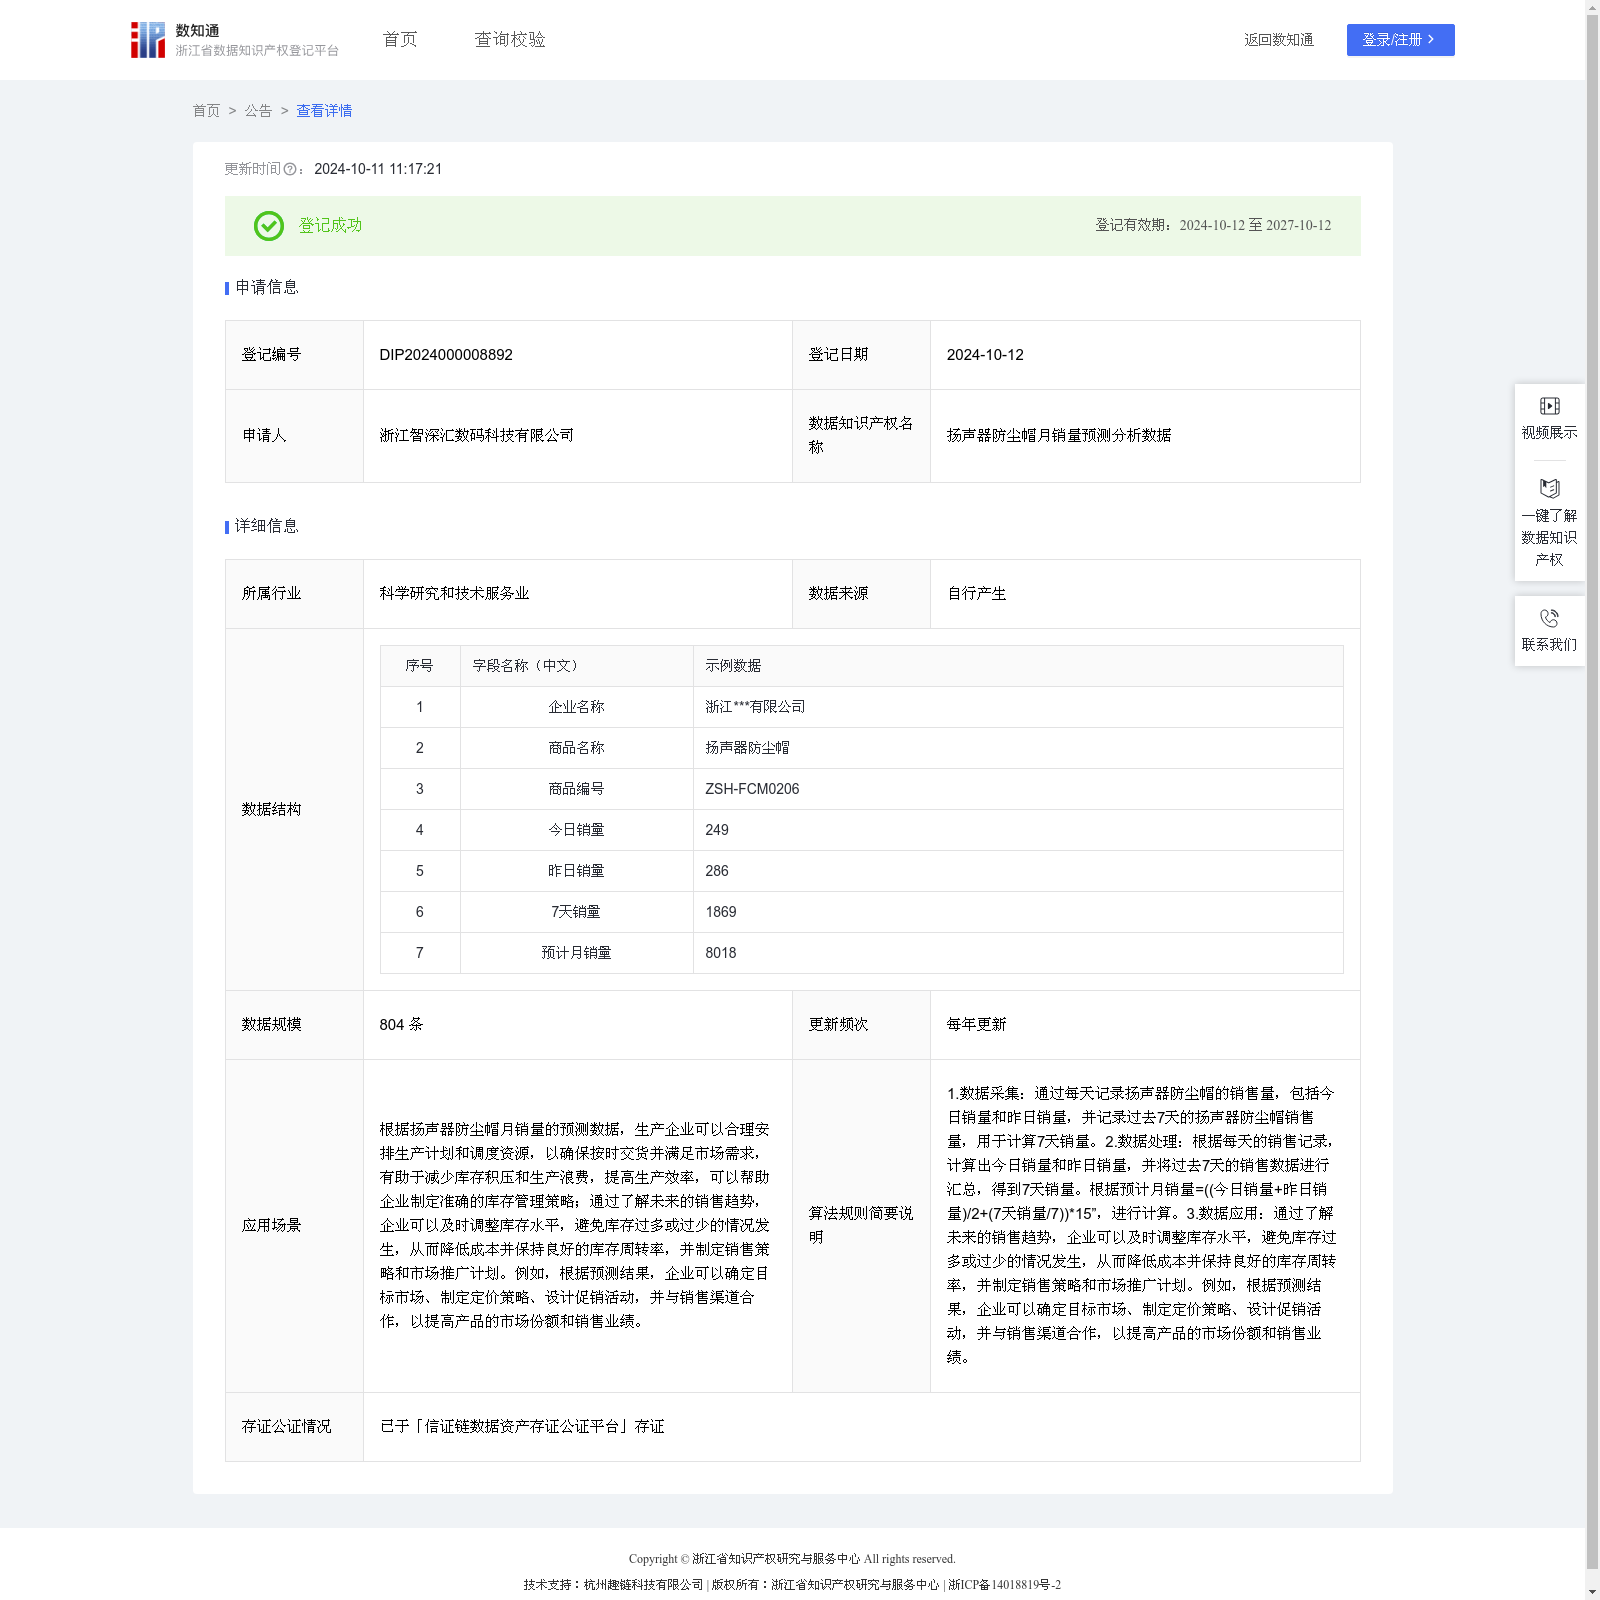Click the 登录/注册 button

pyautogui.click(x=1399, y=40)
